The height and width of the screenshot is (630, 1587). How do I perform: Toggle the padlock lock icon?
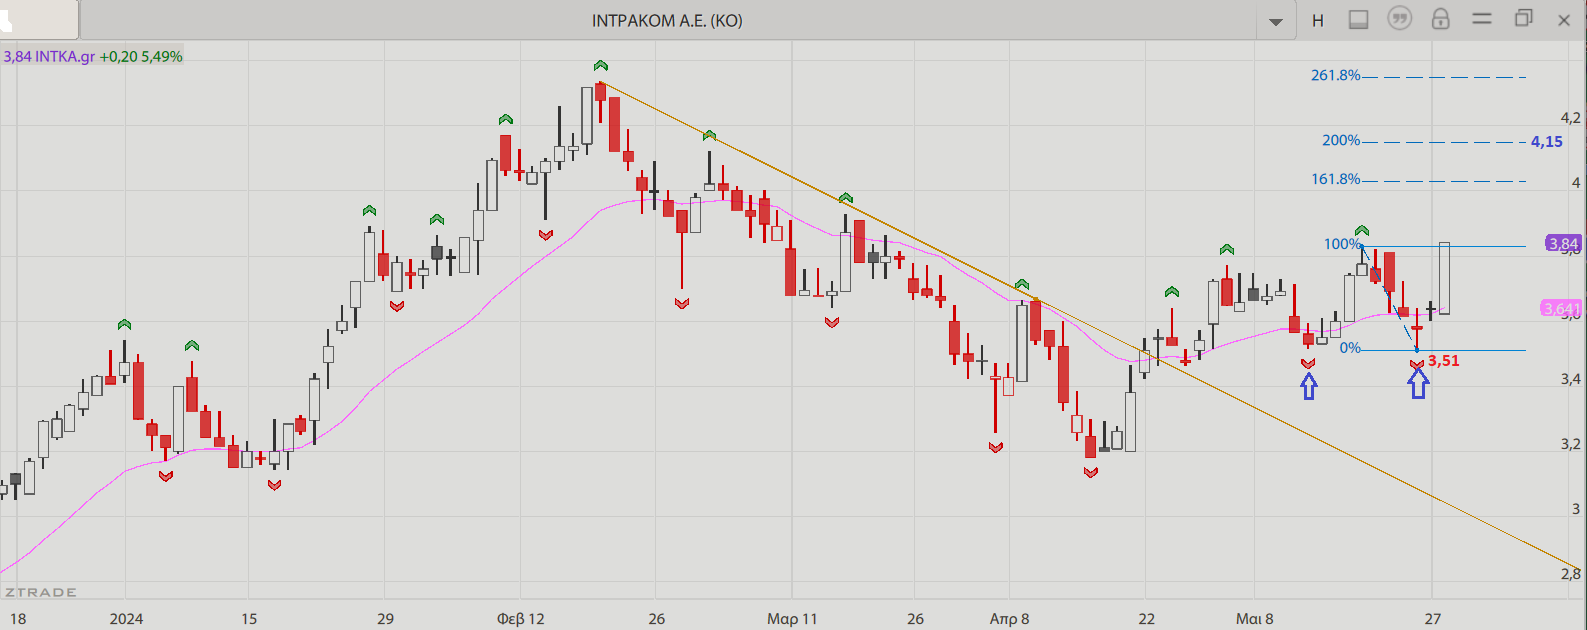click(1440, 19)
